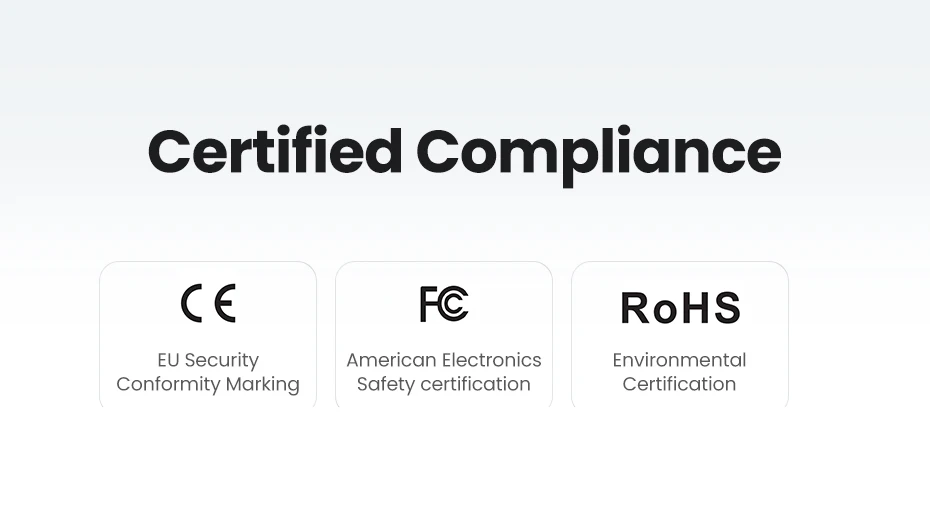
Task: Click the word "Security" in the CE card
Action: [221, 360]
